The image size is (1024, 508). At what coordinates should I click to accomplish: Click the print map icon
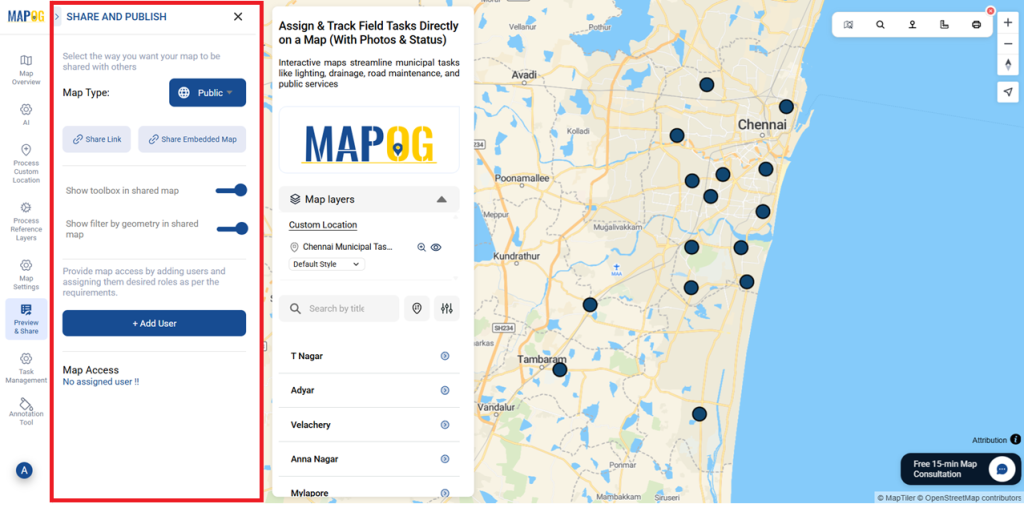click(976, 25)
